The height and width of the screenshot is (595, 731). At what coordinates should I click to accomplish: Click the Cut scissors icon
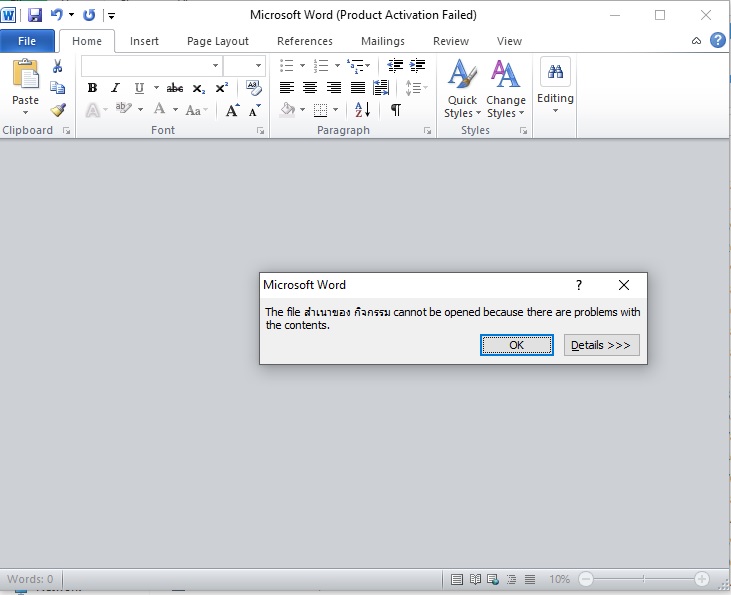click(x=57, y=66)
